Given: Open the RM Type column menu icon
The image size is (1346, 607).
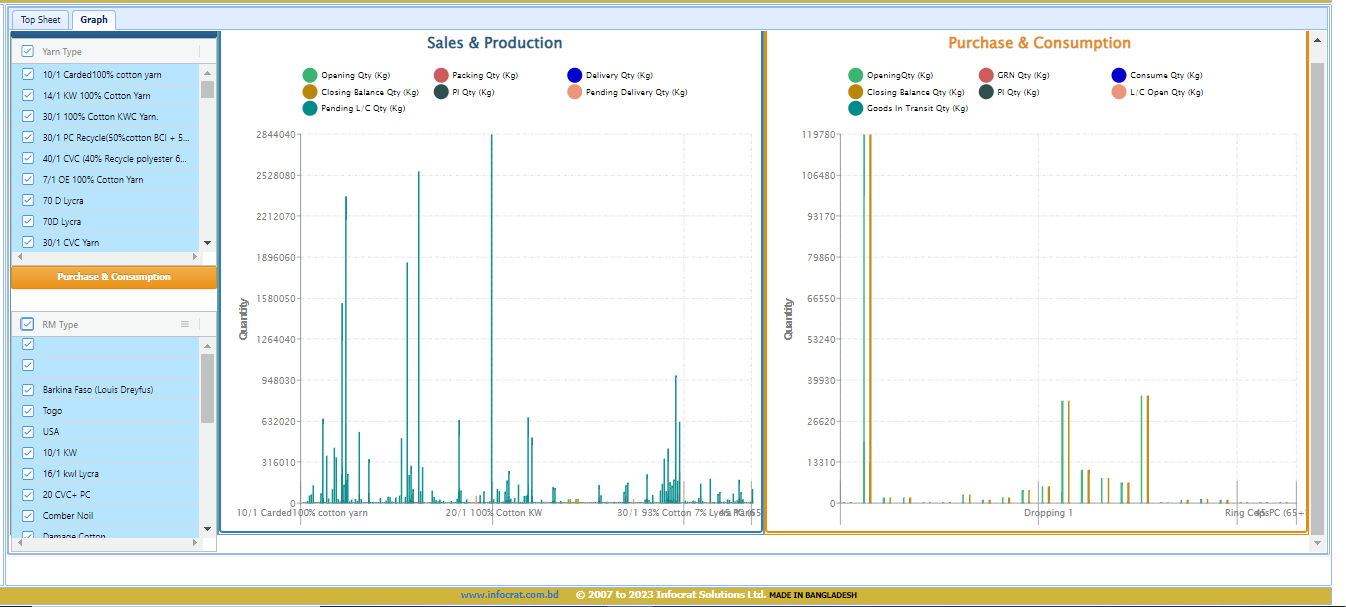Looking at the screenshot, I should 184,324.
